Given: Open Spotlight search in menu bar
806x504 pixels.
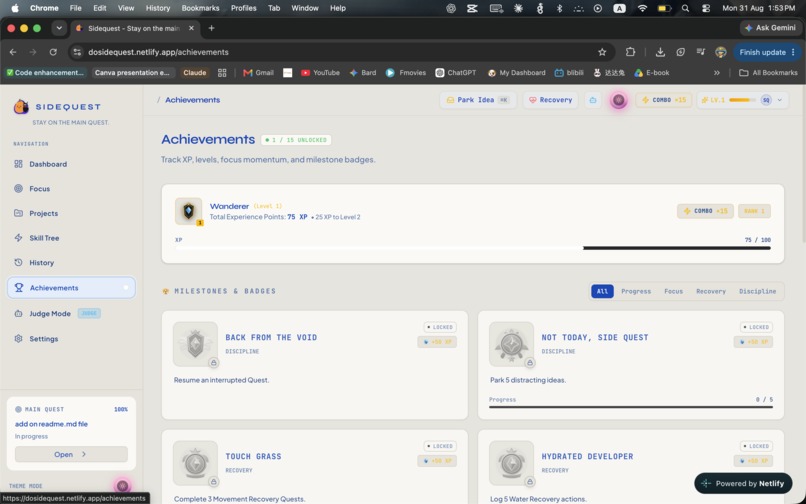Looking at the screenshot, I should coord(685,8).
